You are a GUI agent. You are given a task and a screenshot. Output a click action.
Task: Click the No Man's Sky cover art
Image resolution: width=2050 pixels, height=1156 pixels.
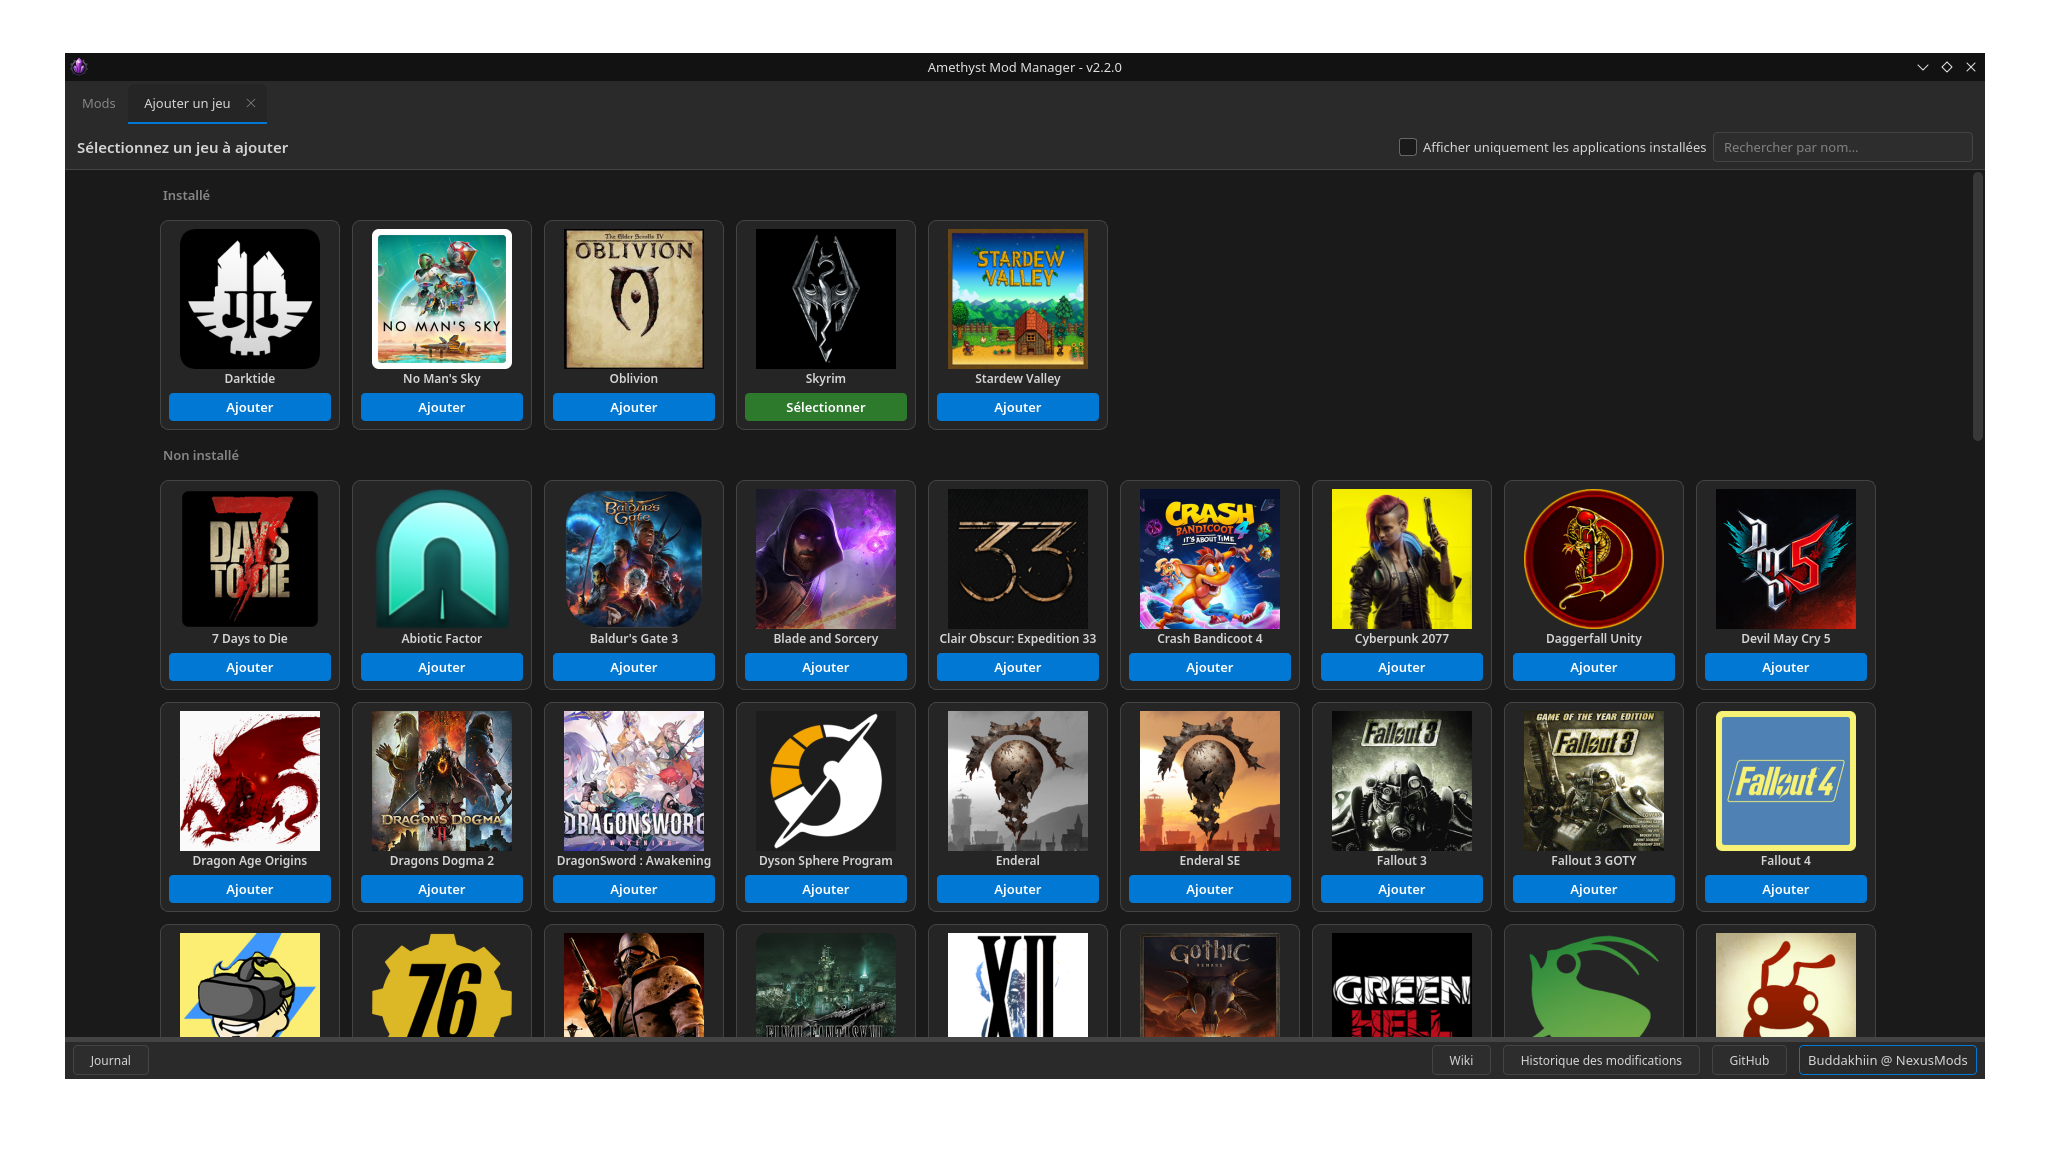click(x=442, y=299)
